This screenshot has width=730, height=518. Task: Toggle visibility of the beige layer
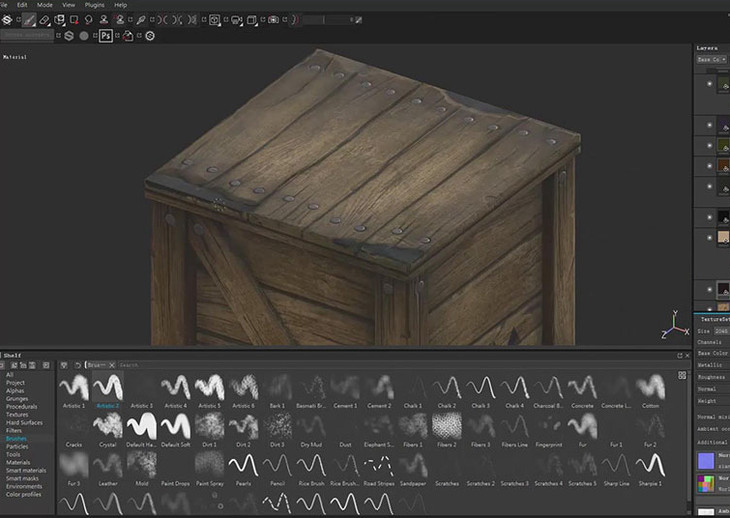710,237
